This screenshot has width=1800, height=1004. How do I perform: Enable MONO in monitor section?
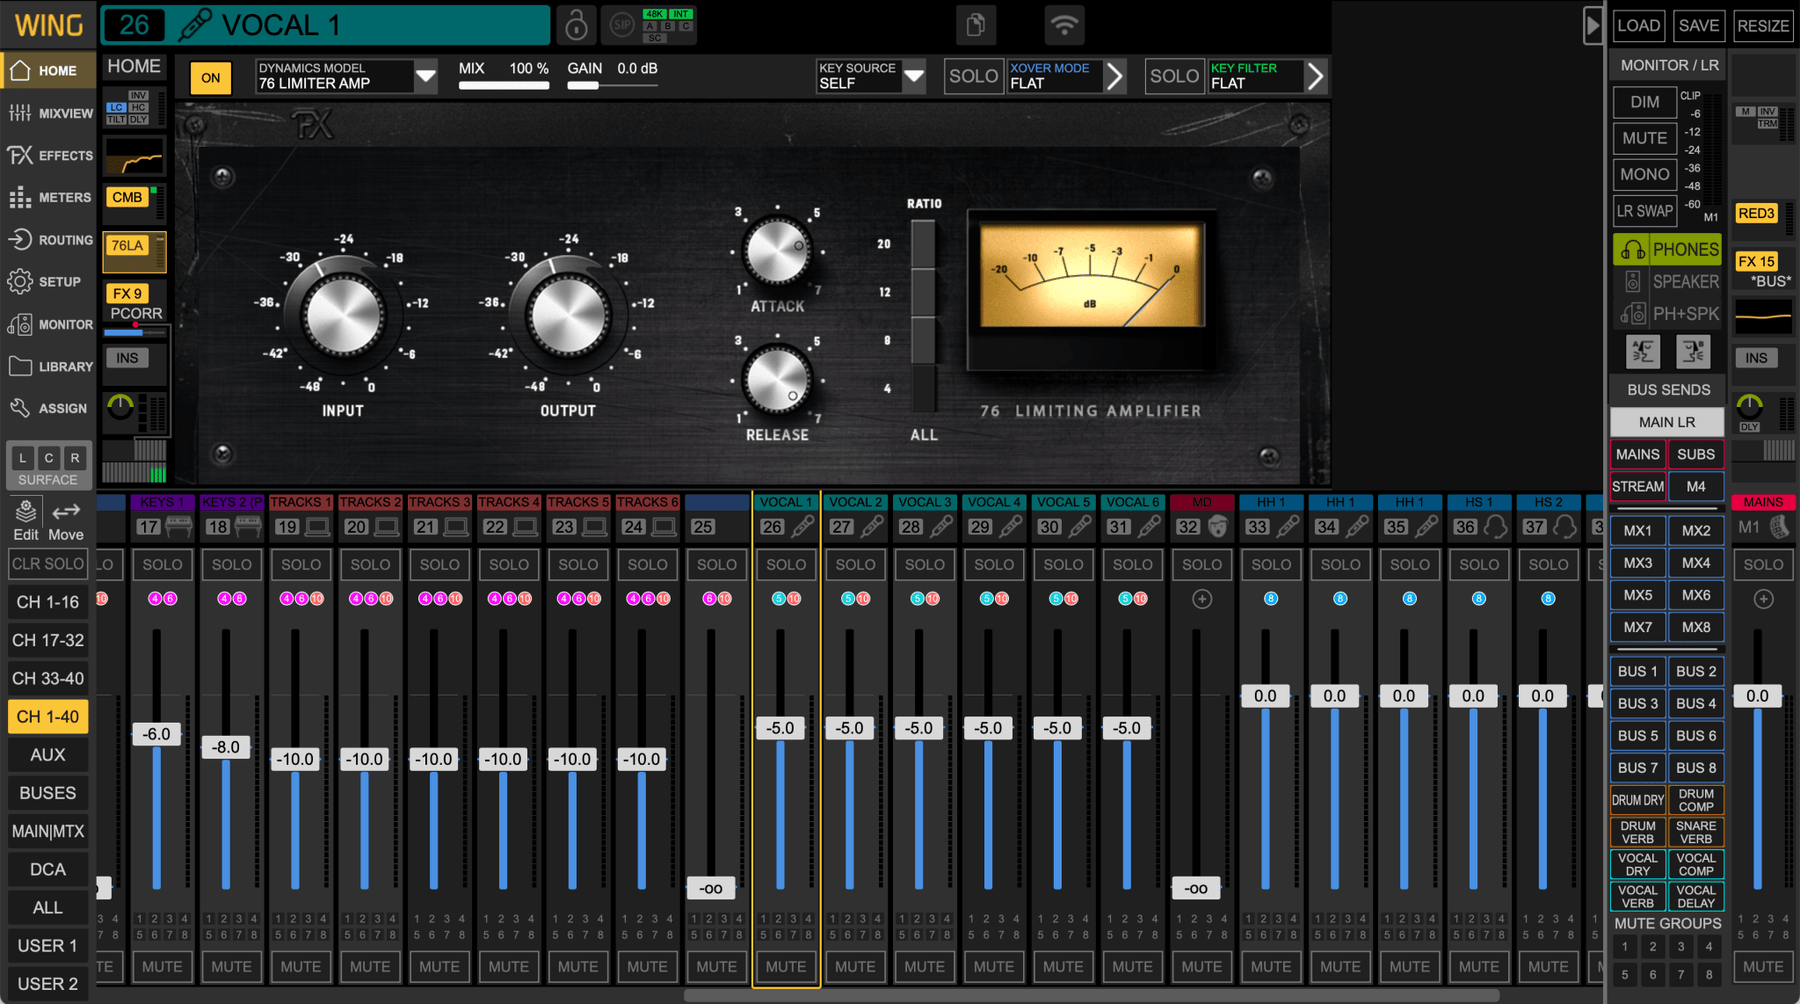pyautogui.click(x=1644, y=174)
